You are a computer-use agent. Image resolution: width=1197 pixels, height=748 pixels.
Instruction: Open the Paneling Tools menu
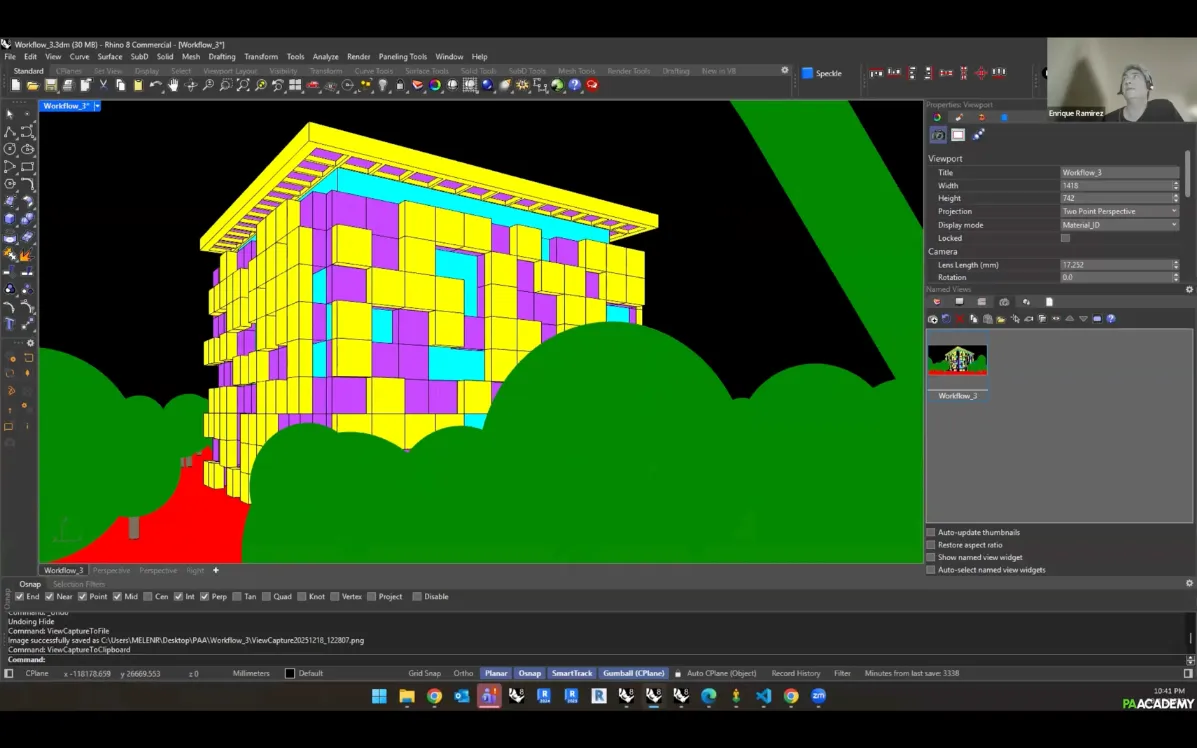pyautogui.click(x=402, y=57)
